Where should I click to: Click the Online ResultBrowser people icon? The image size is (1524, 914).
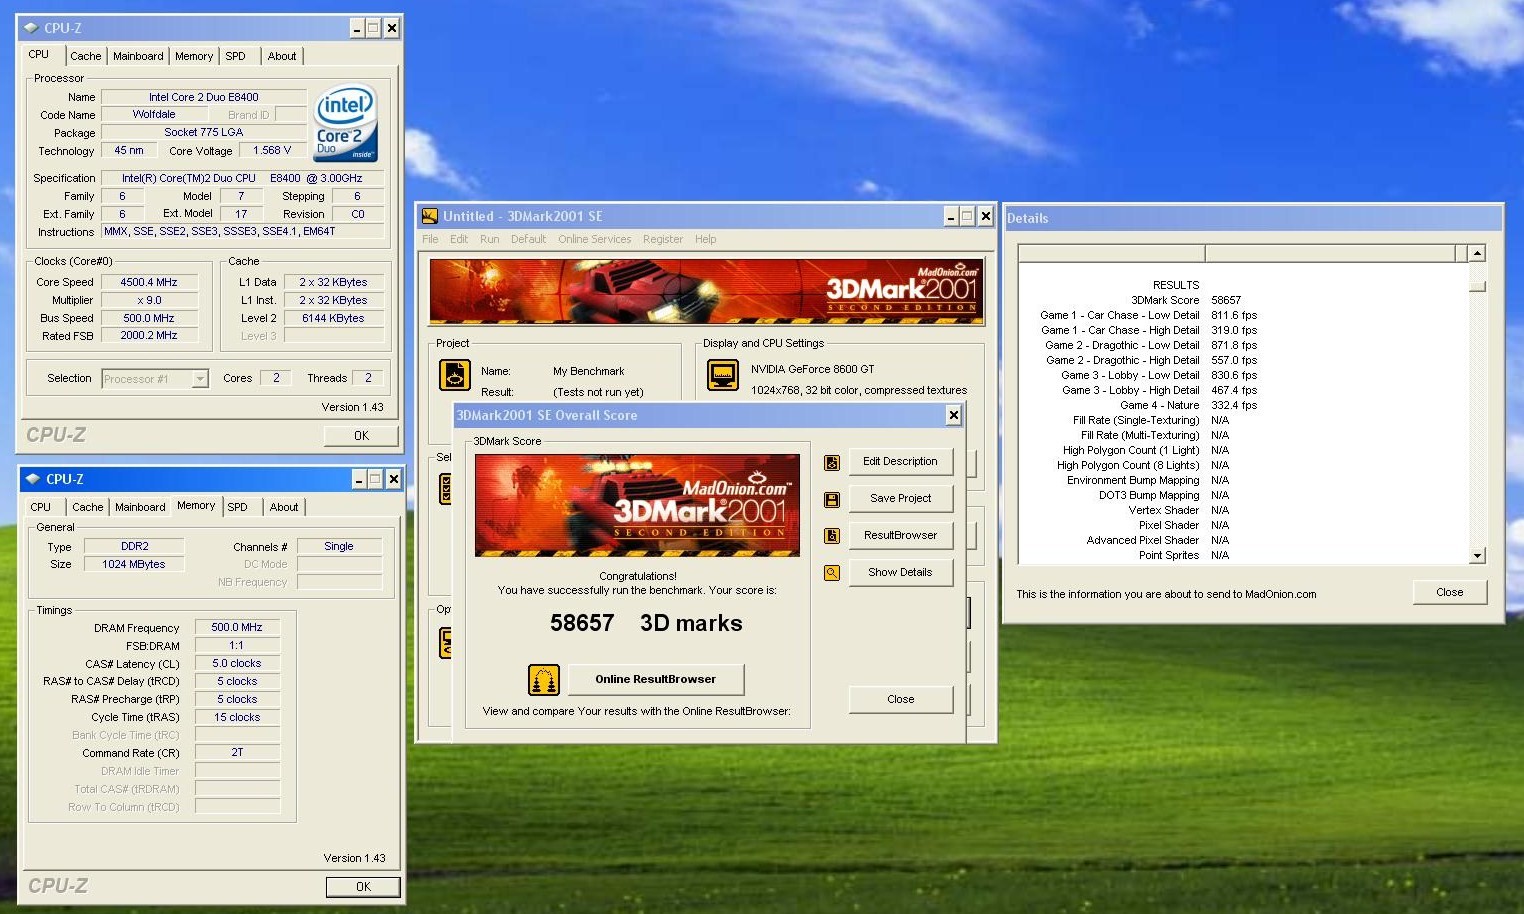(543, 680)
